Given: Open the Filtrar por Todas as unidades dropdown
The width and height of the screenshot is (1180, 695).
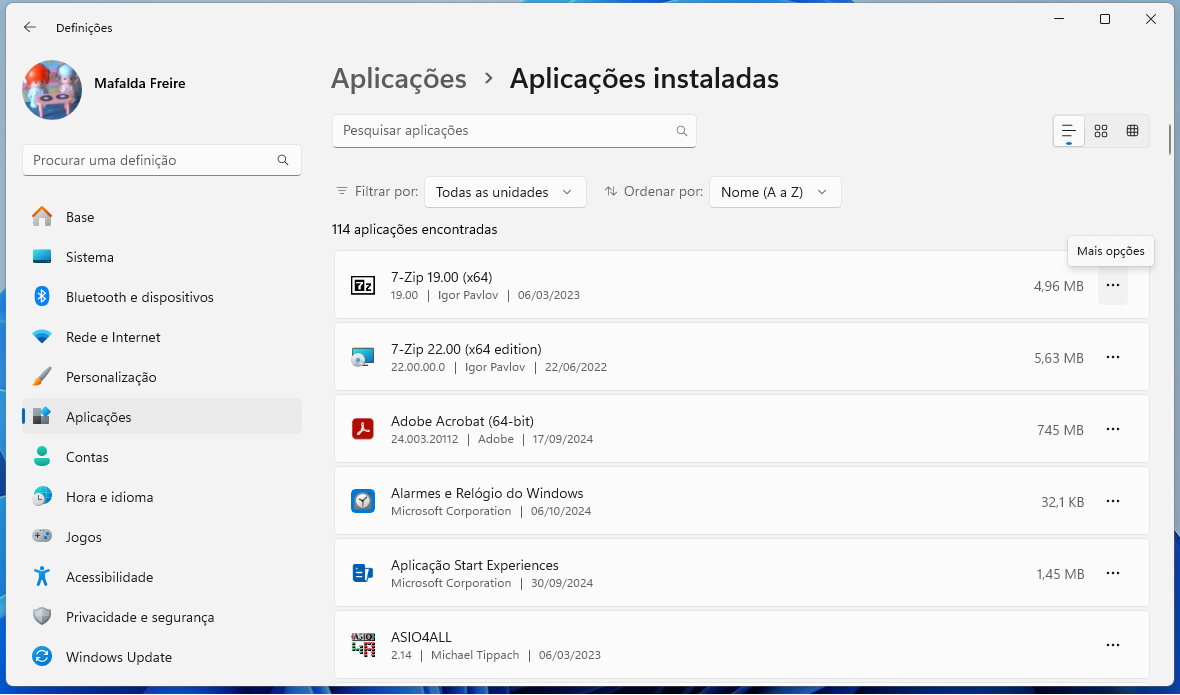Looking at the screenshot, I should [x=505, y=192].
